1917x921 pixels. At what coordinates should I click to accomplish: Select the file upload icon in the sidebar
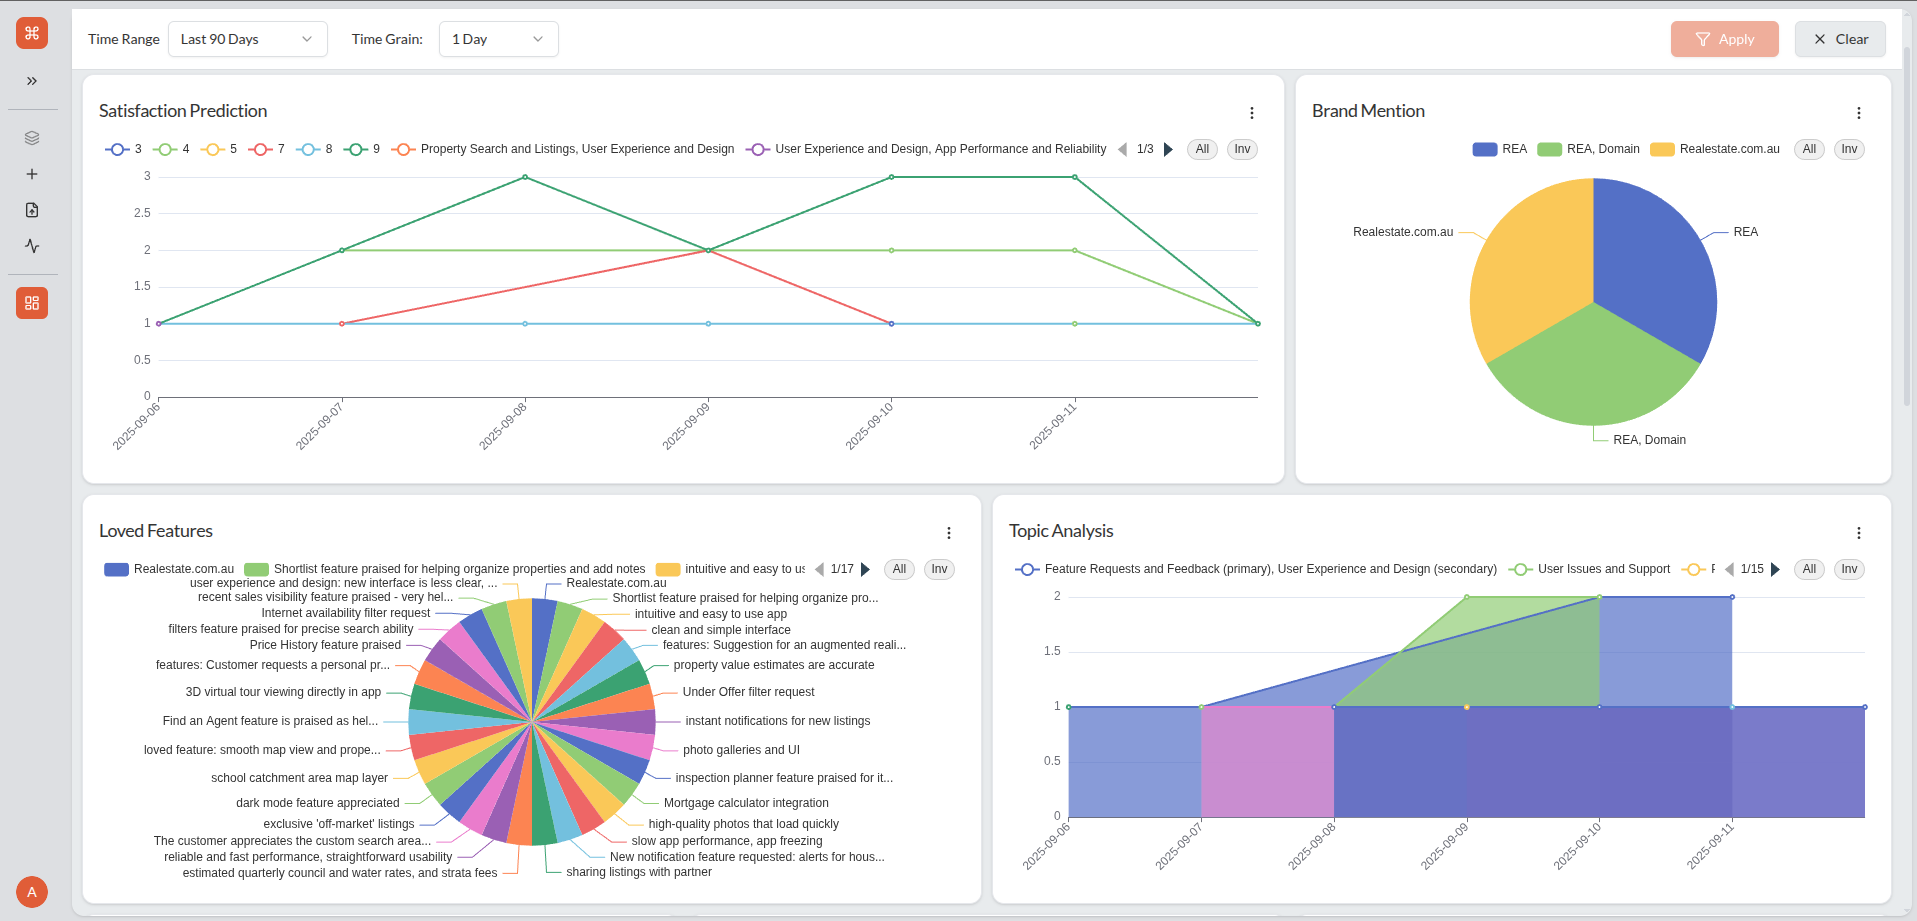point(32,209)
